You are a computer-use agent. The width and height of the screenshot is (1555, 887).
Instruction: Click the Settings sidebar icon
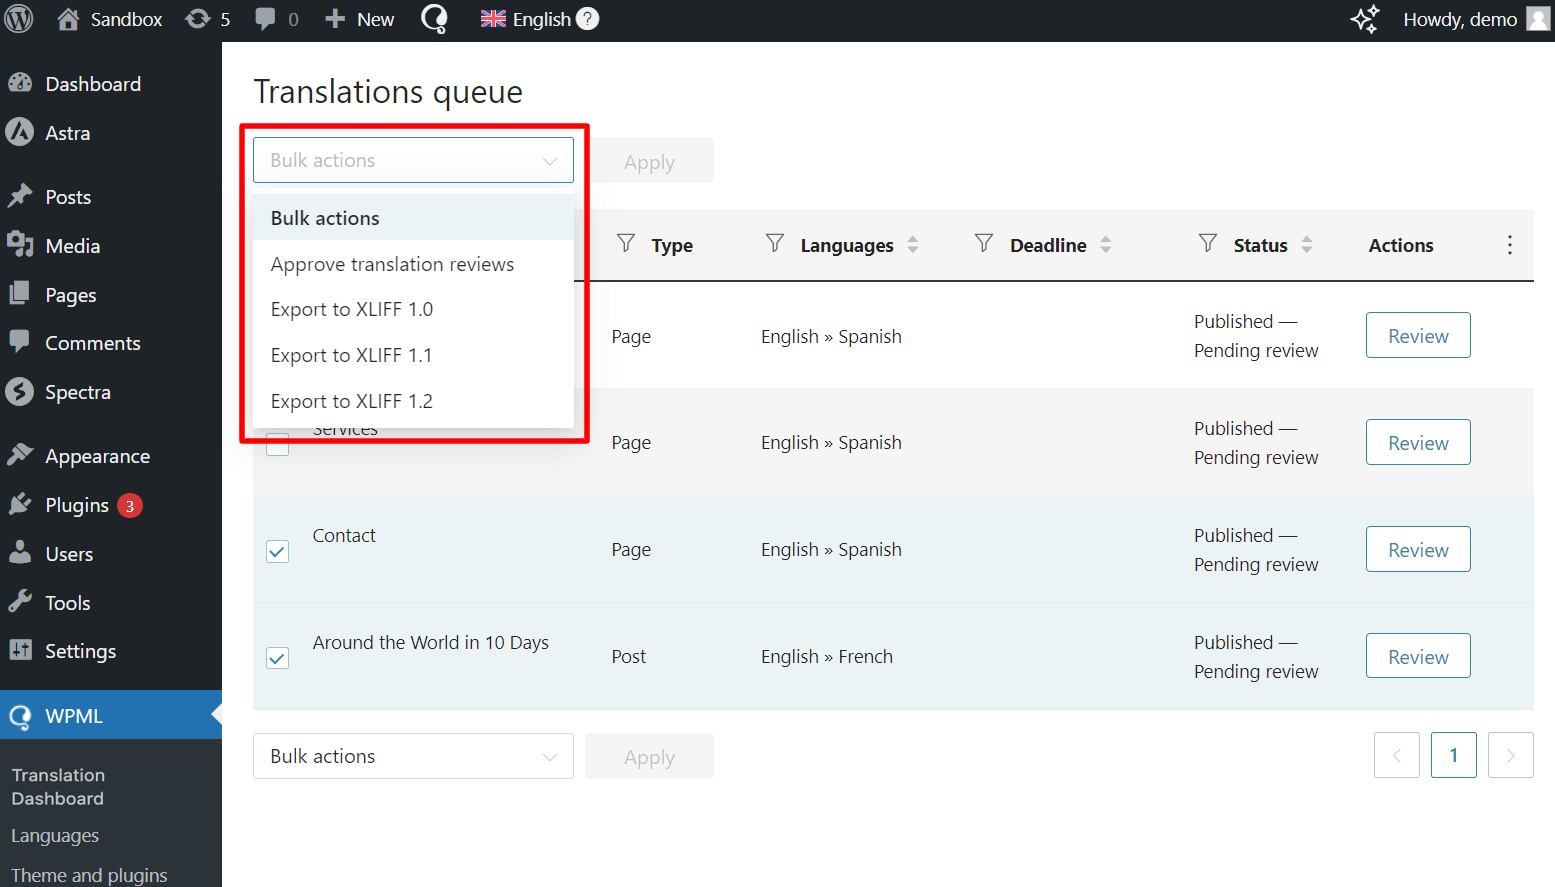pos(20,650)
